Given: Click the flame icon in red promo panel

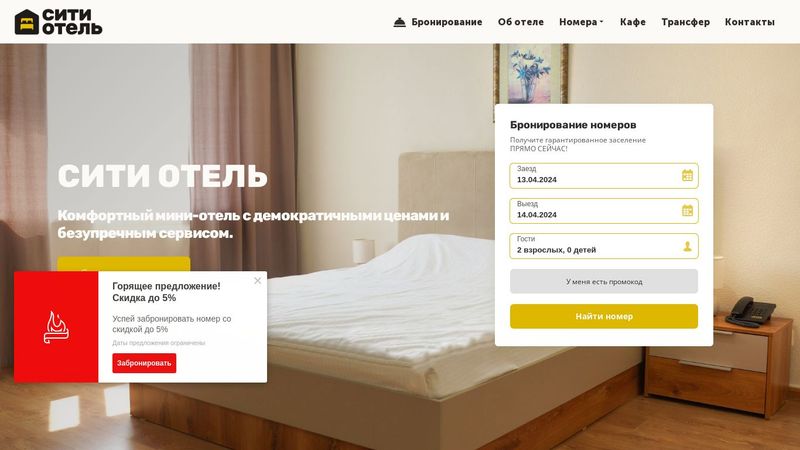Looking at the screenshot, I should point(56,327).
